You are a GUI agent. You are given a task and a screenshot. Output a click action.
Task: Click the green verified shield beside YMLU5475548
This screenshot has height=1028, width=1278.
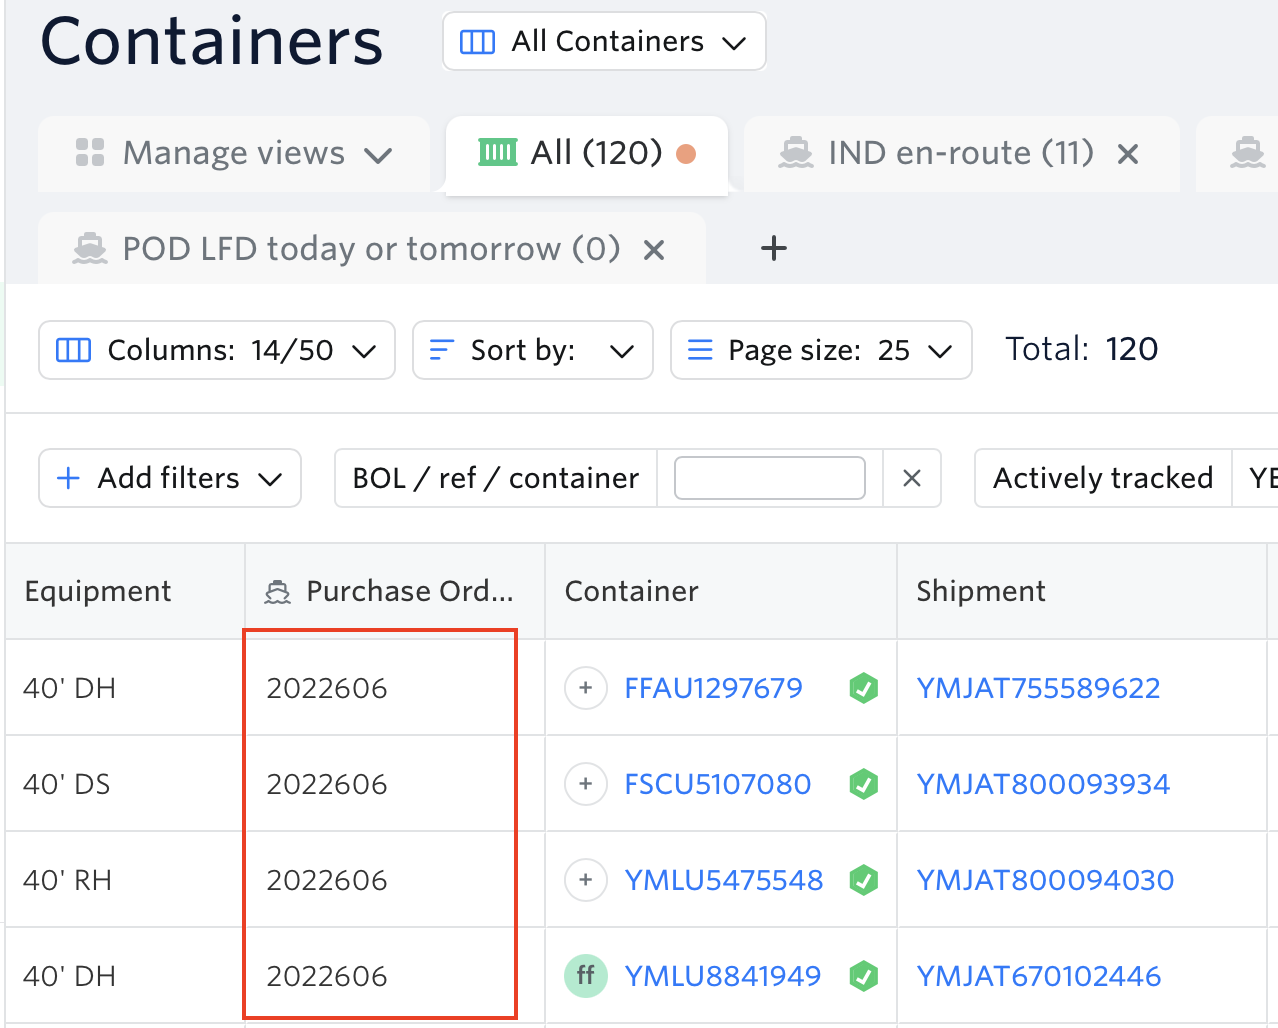point(864,880)
